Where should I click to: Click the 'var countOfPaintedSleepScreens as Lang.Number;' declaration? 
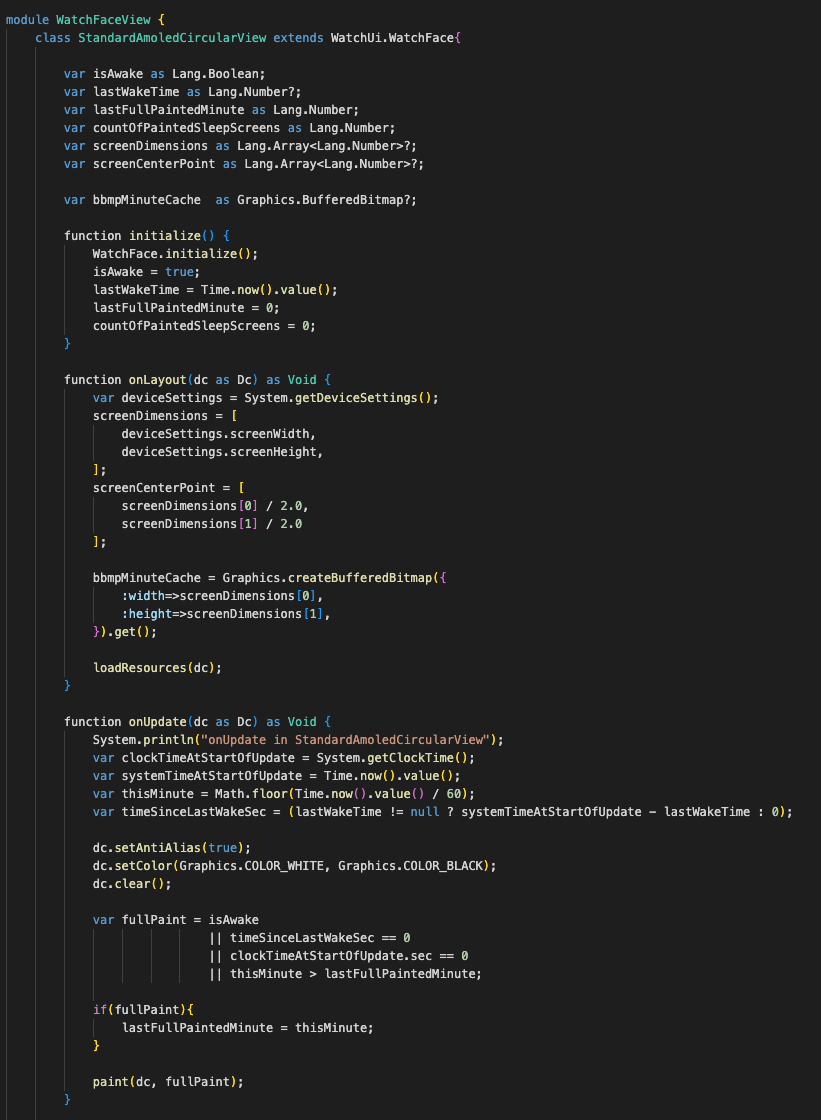point(229,128)
